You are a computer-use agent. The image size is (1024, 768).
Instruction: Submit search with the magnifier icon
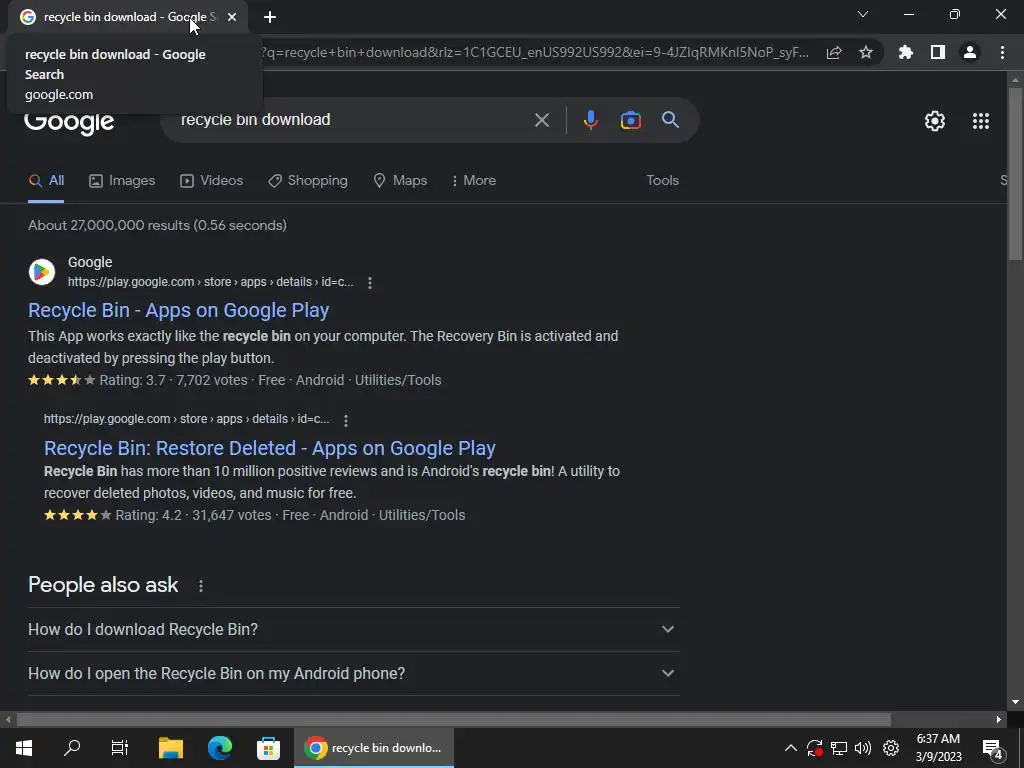pos(670,120)
